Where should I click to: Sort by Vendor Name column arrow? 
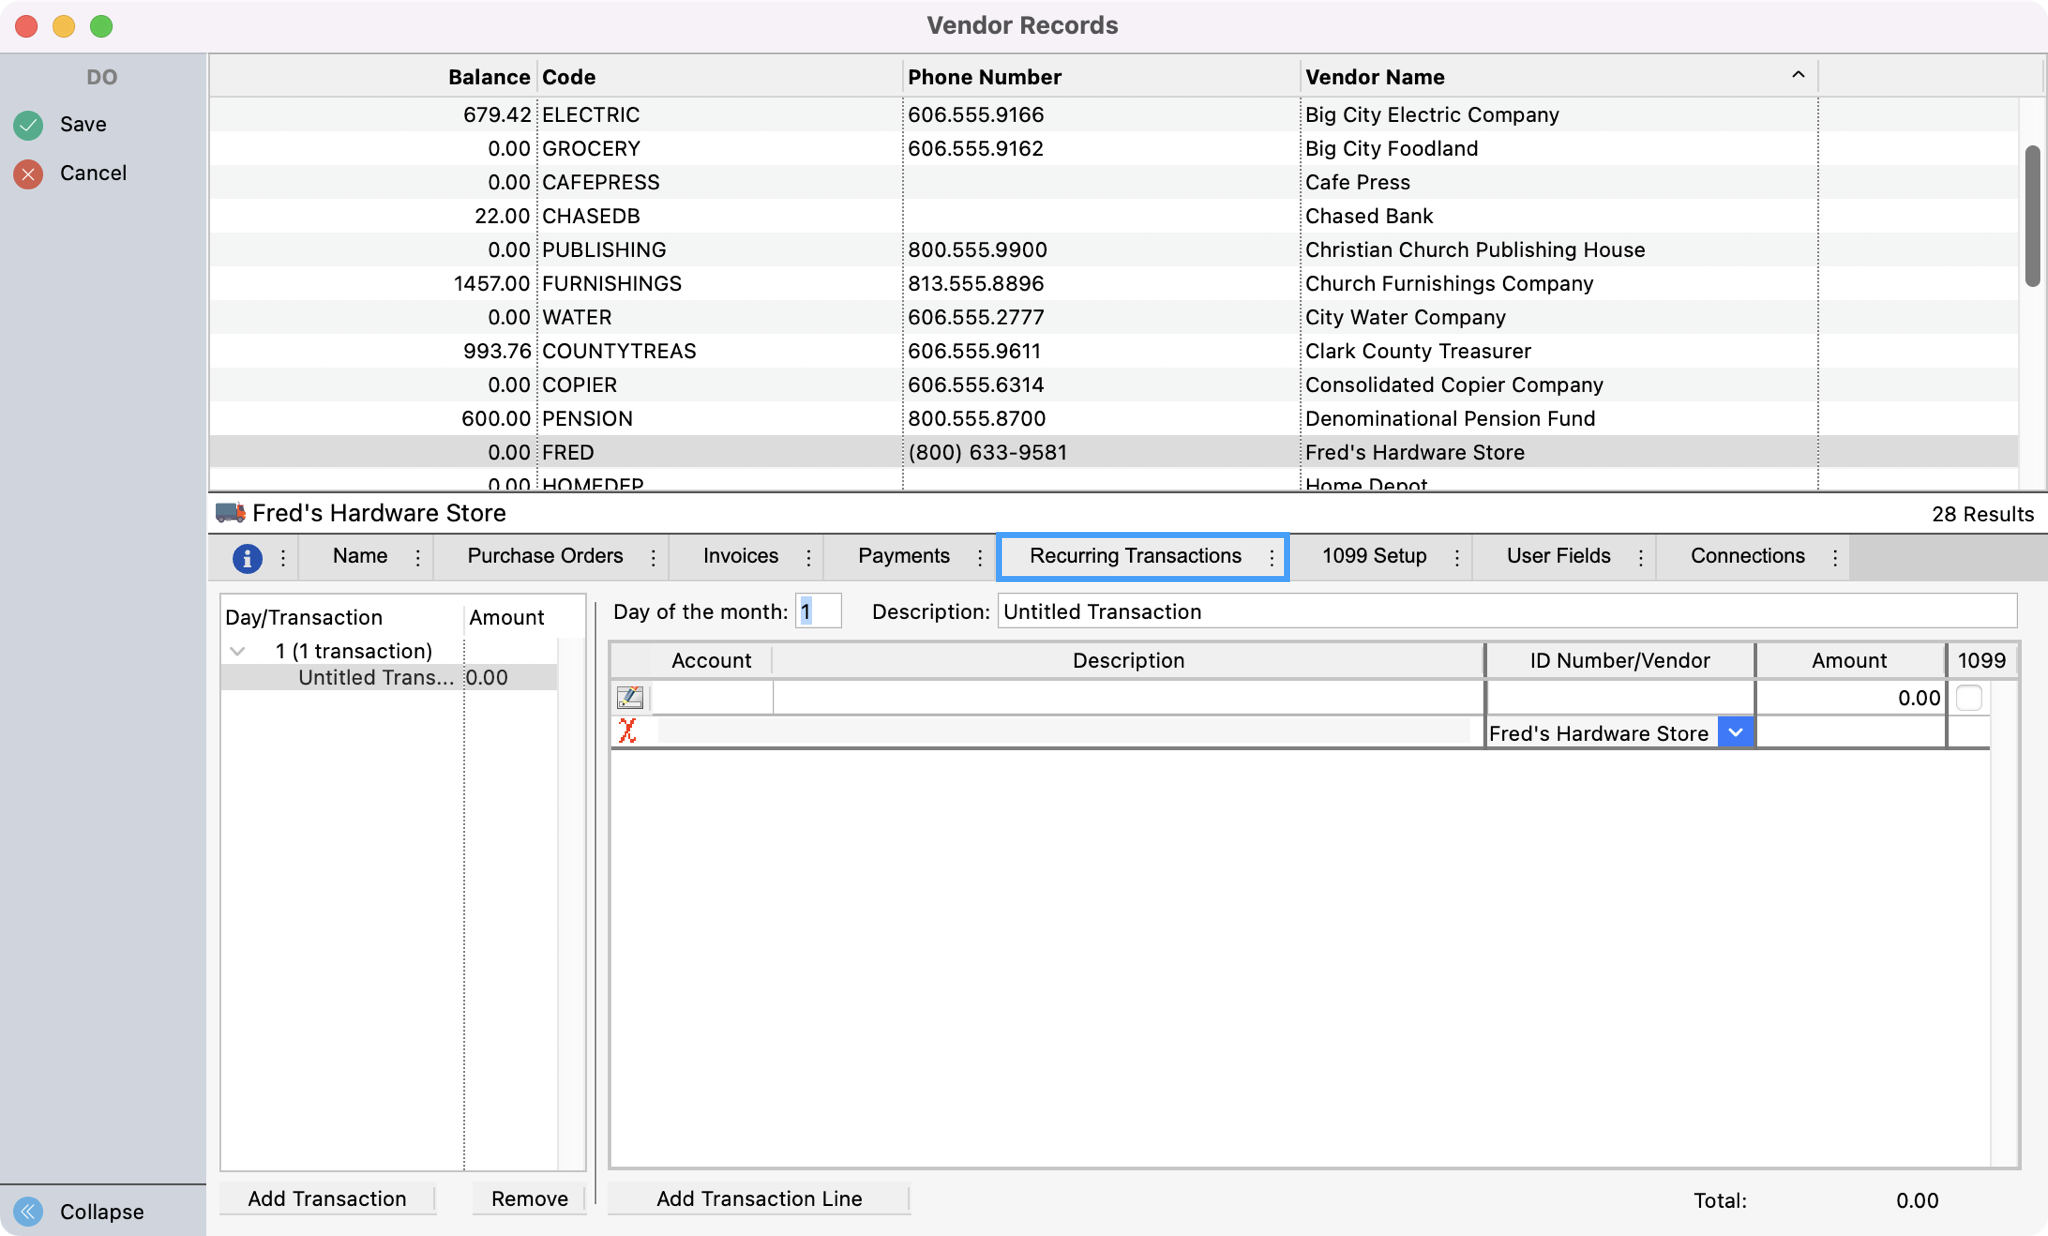[1797, 75]
